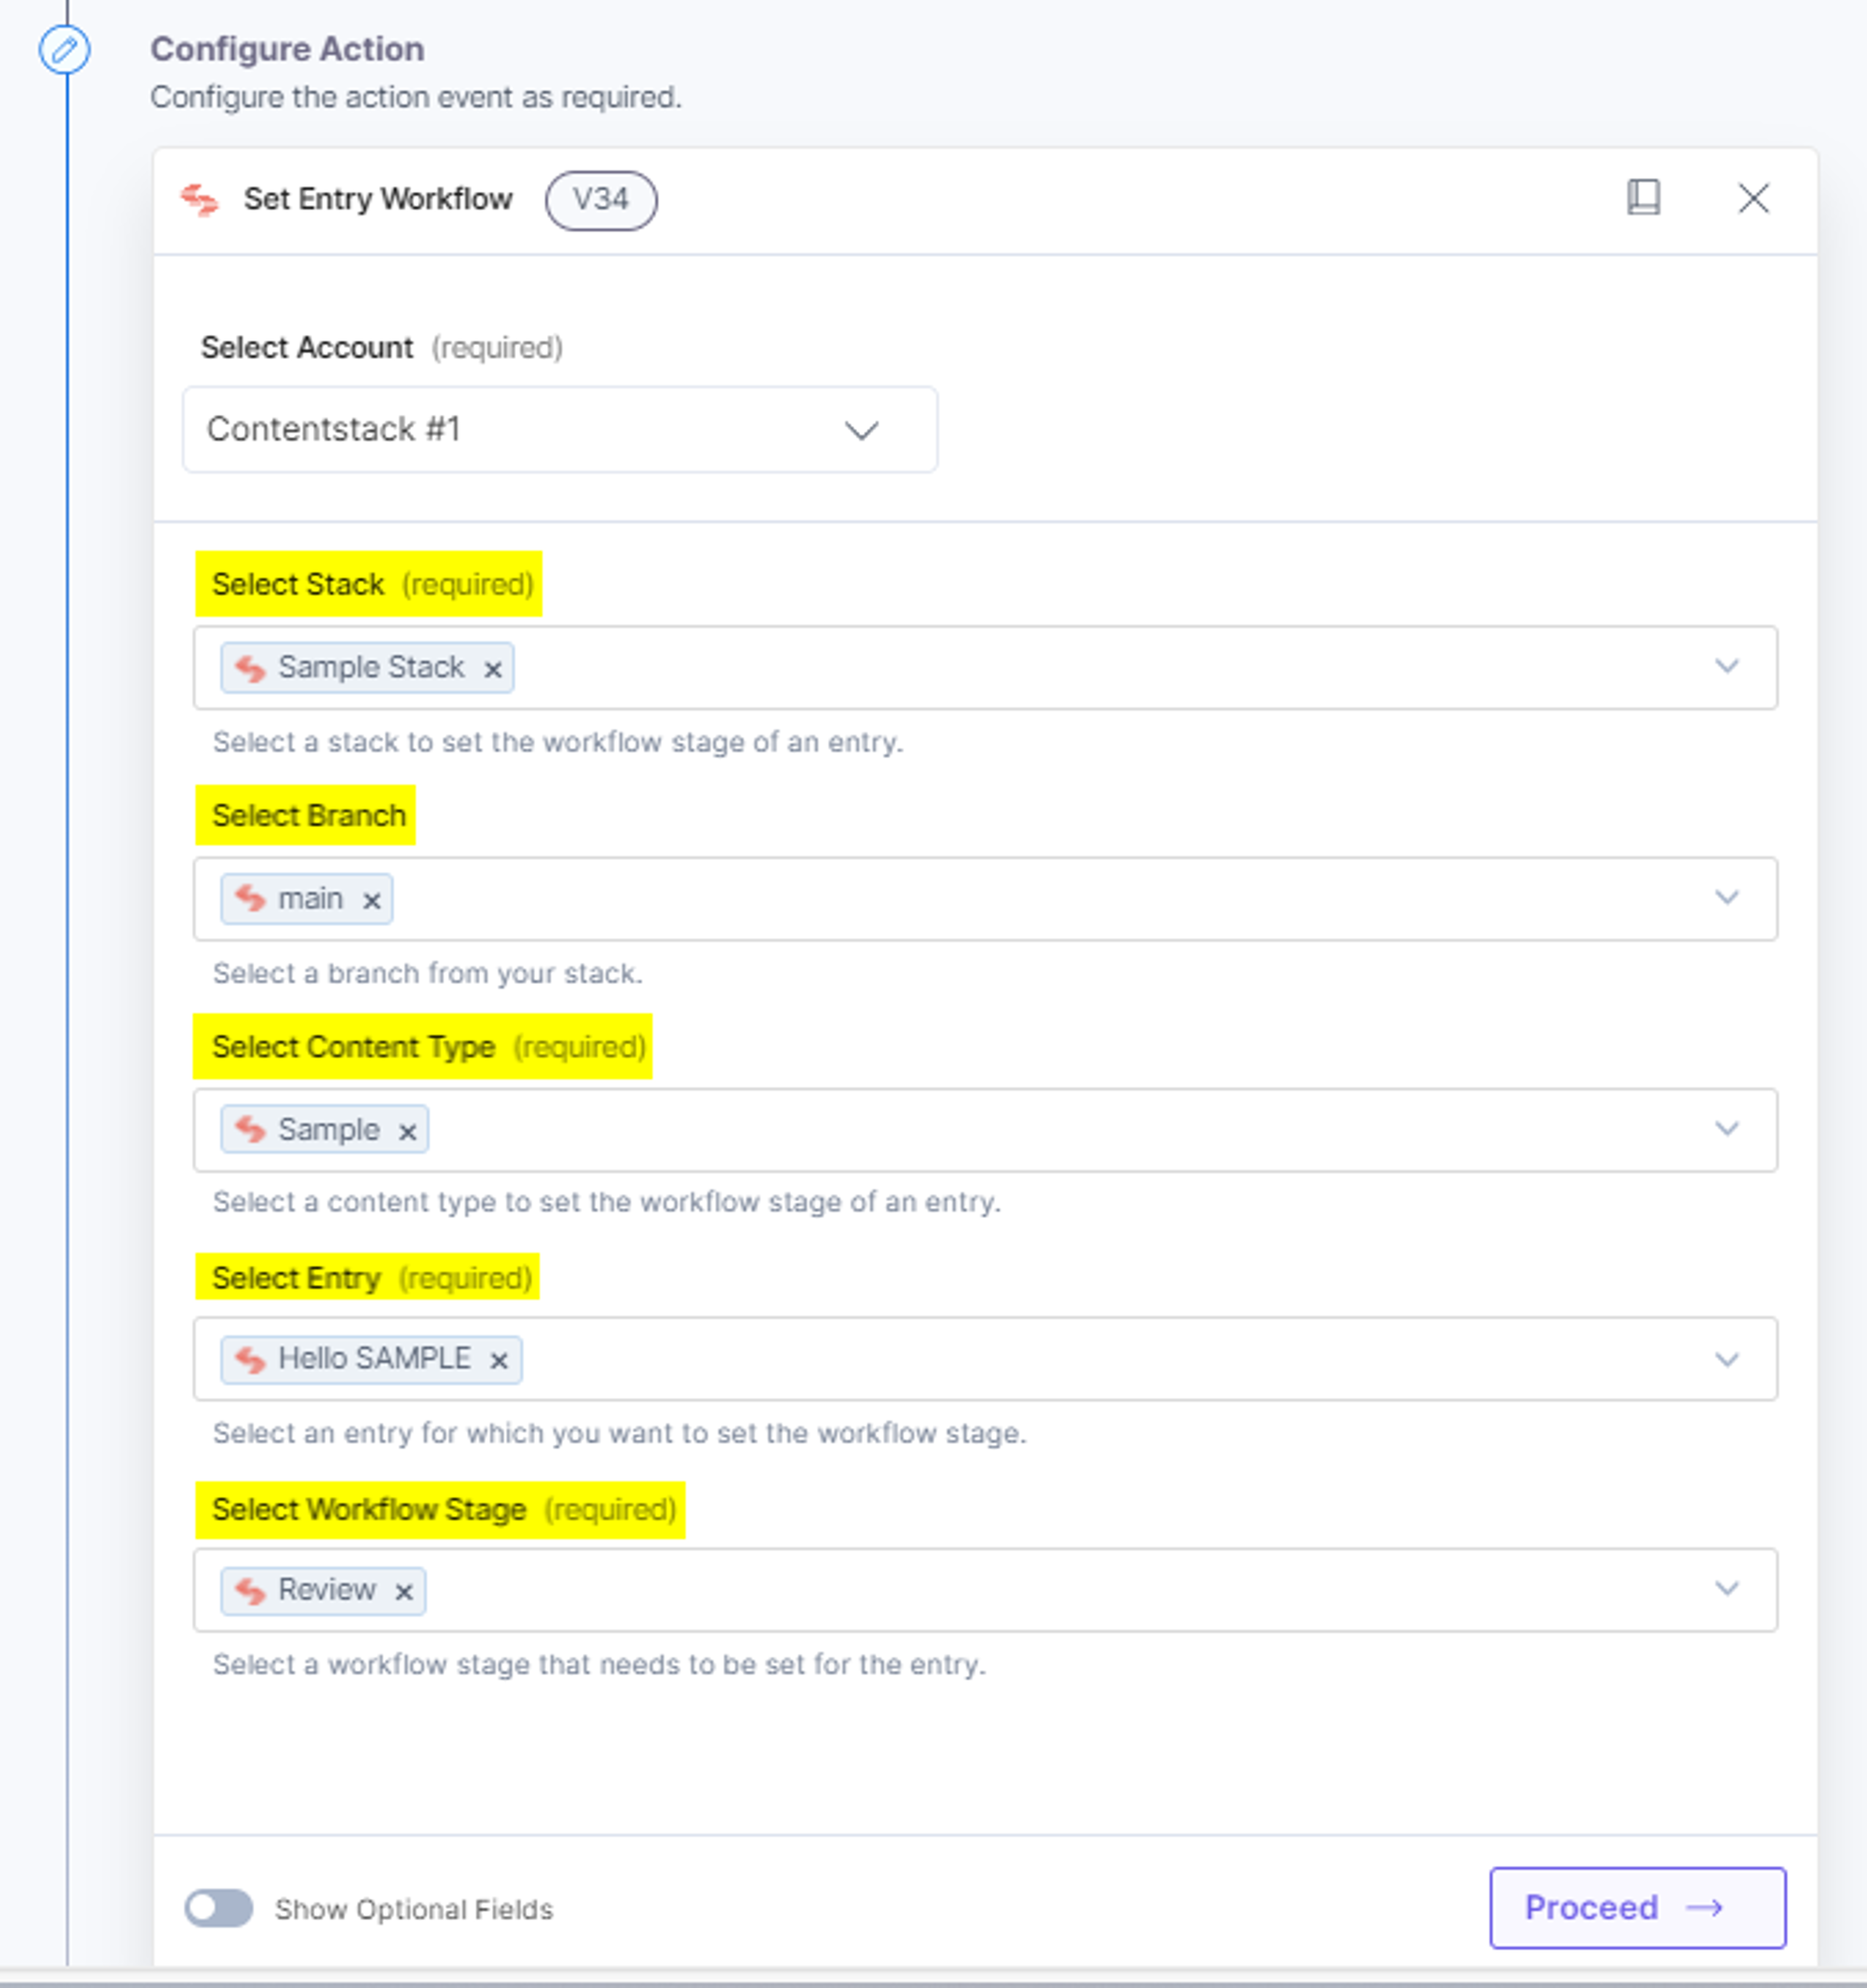Click the Select Content Type field label
This screenshot has width=1867, height=1988.
click(x=354, y=1047)
